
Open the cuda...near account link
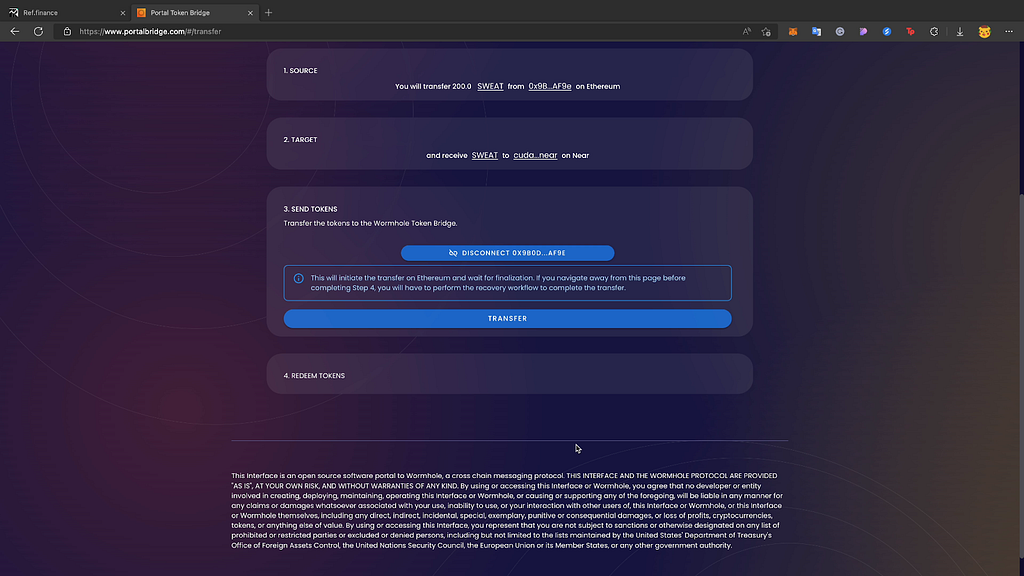coord(535,155)
